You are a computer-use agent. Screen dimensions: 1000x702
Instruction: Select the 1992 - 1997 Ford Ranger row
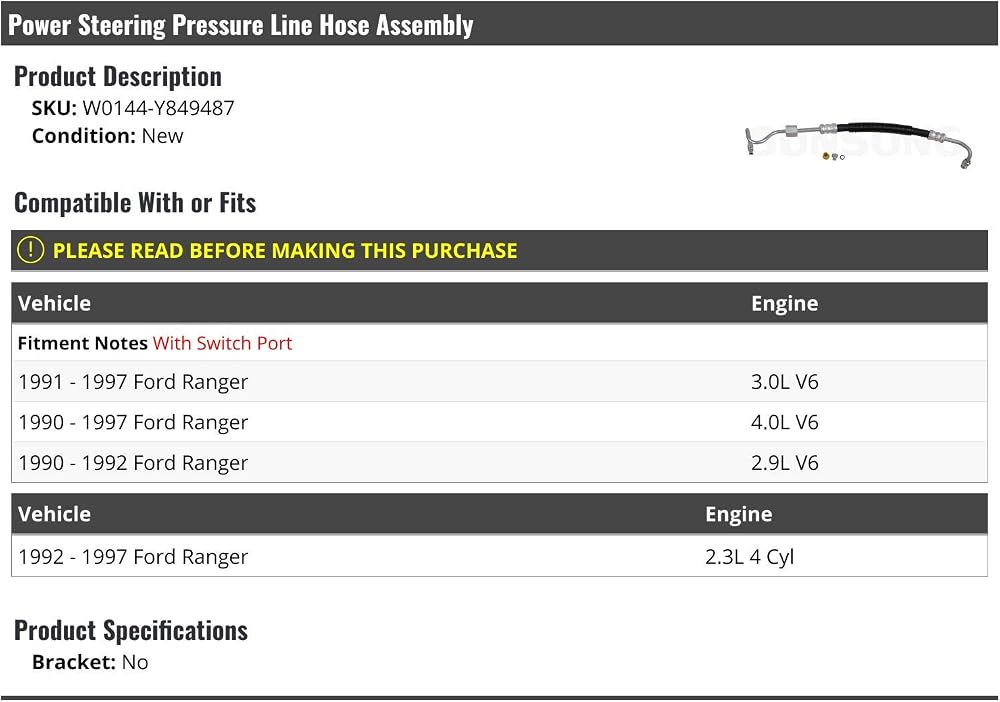(499, 556)
